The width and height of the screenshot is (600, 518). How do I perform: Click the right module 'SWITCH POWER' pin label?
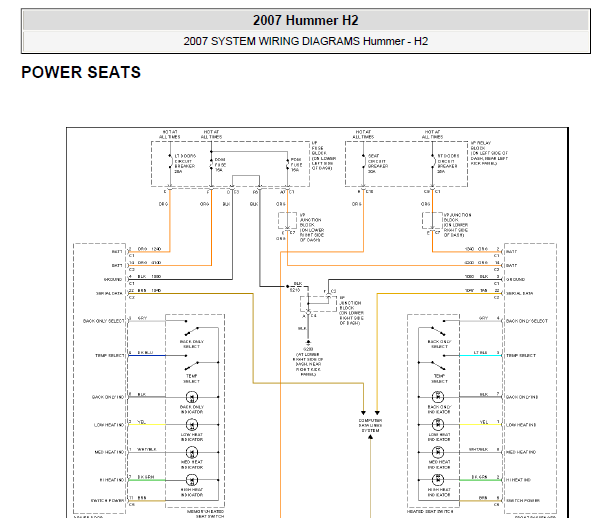pyautogui.click(x=523, y=501)
